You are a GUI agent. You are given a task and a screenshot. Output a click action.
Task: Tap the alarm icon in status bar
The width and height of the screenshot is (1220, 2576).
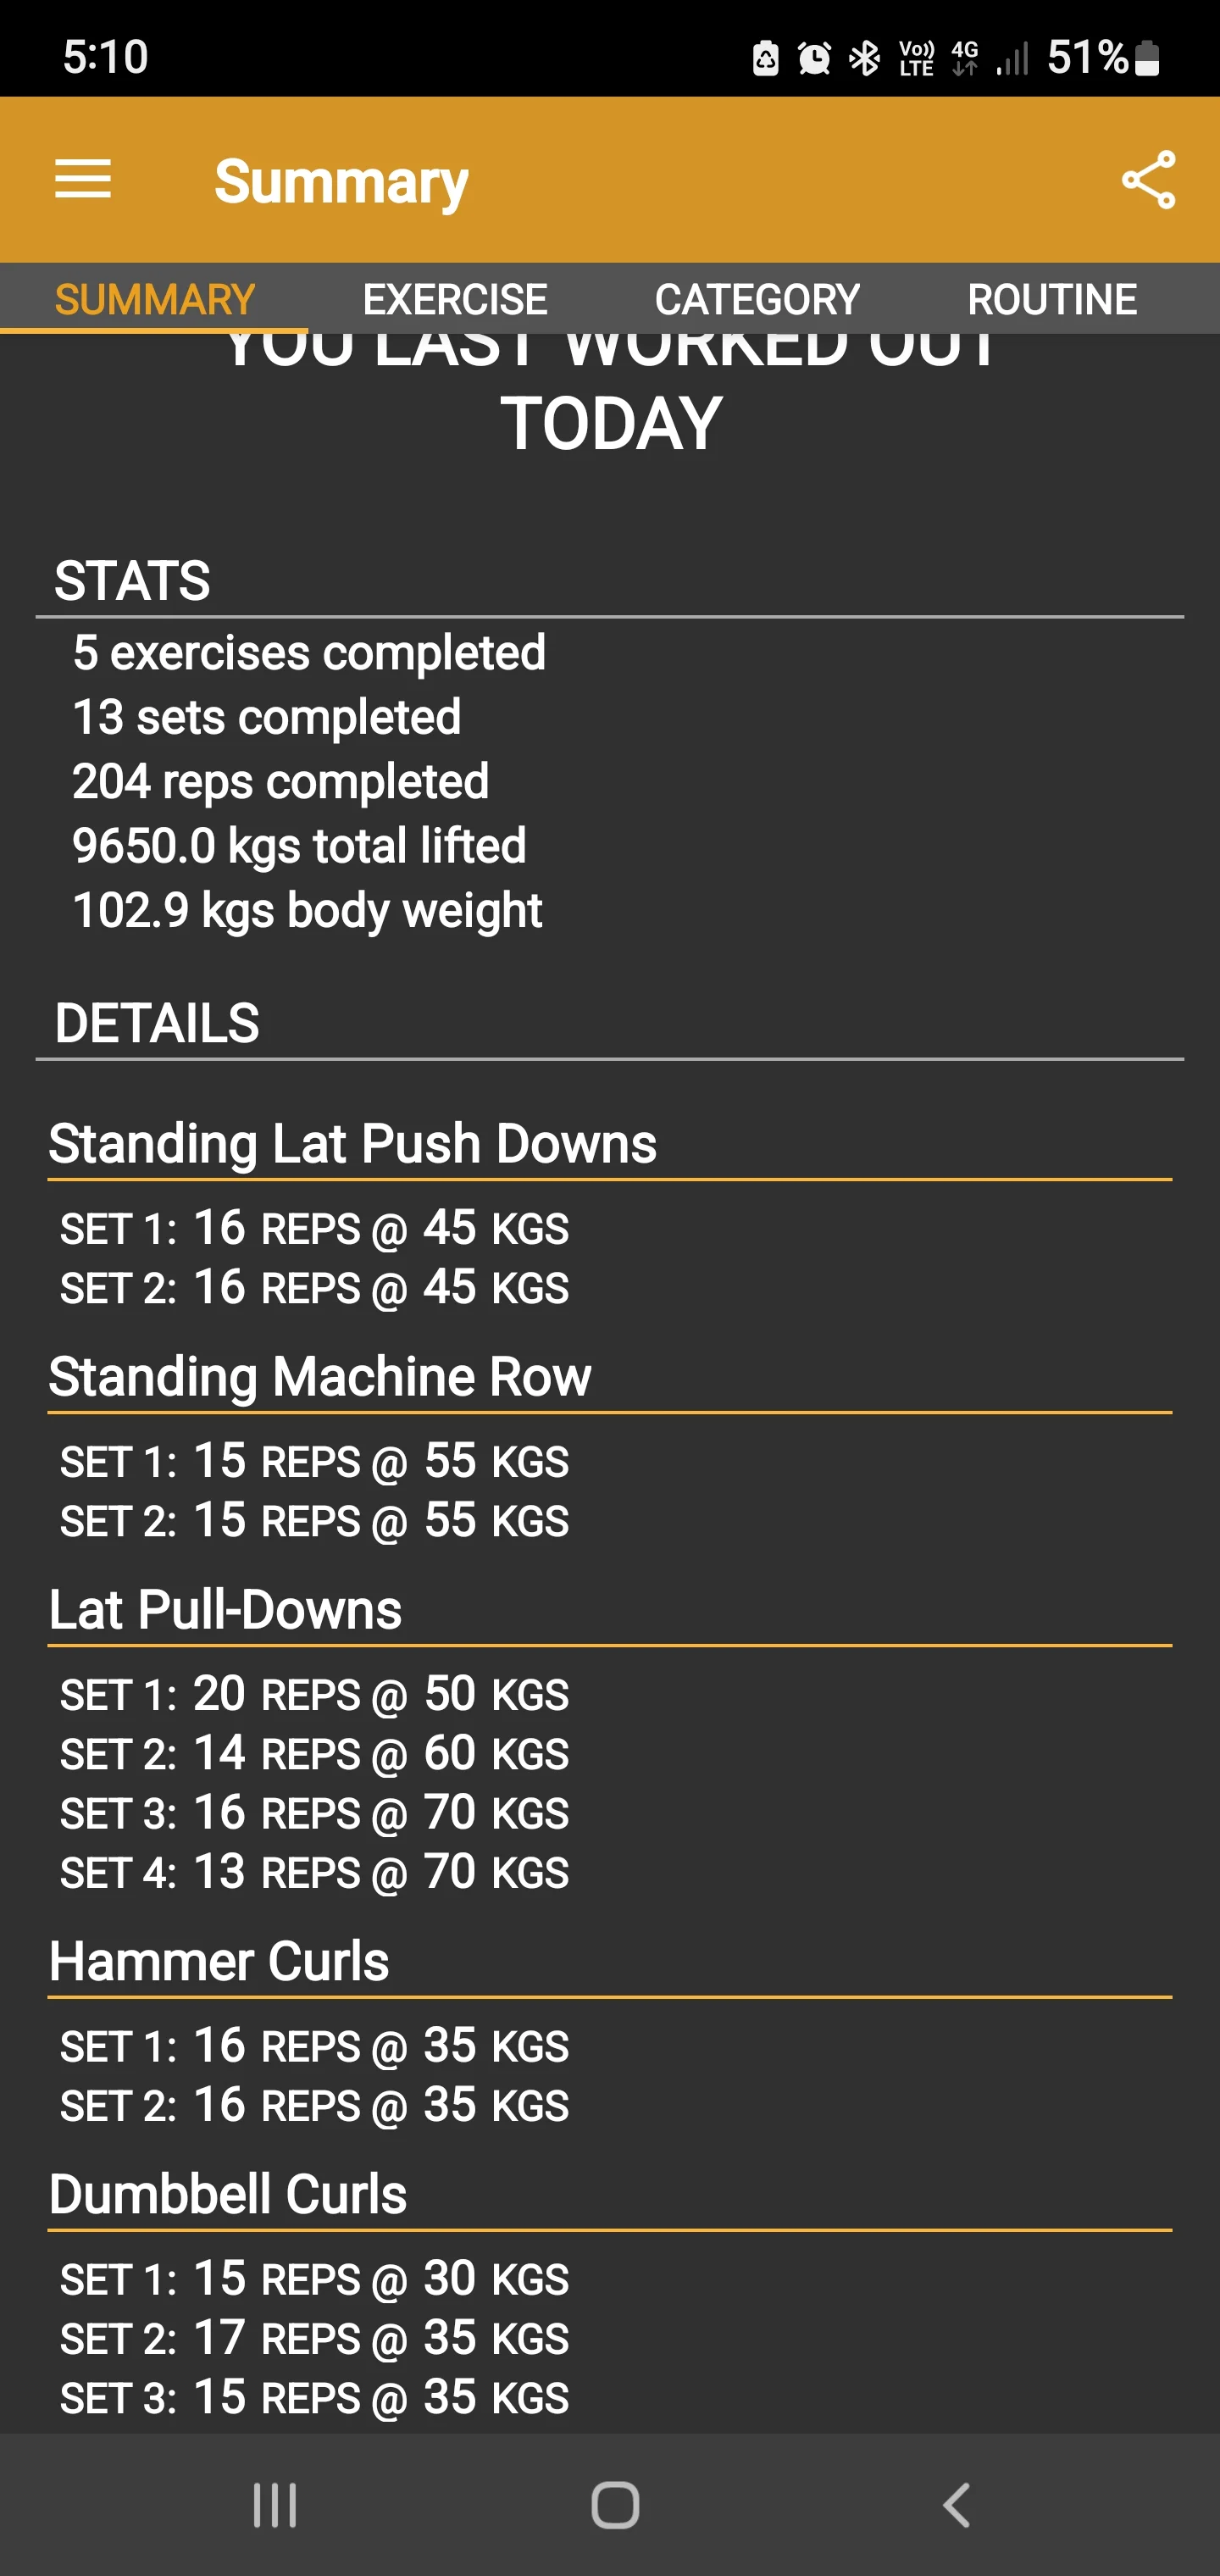click(814, 58)
